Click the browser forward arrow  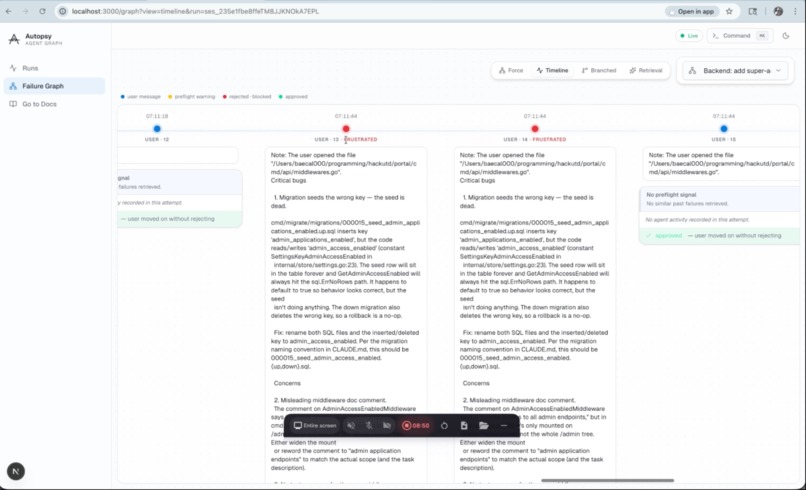(x=25, y=11)
